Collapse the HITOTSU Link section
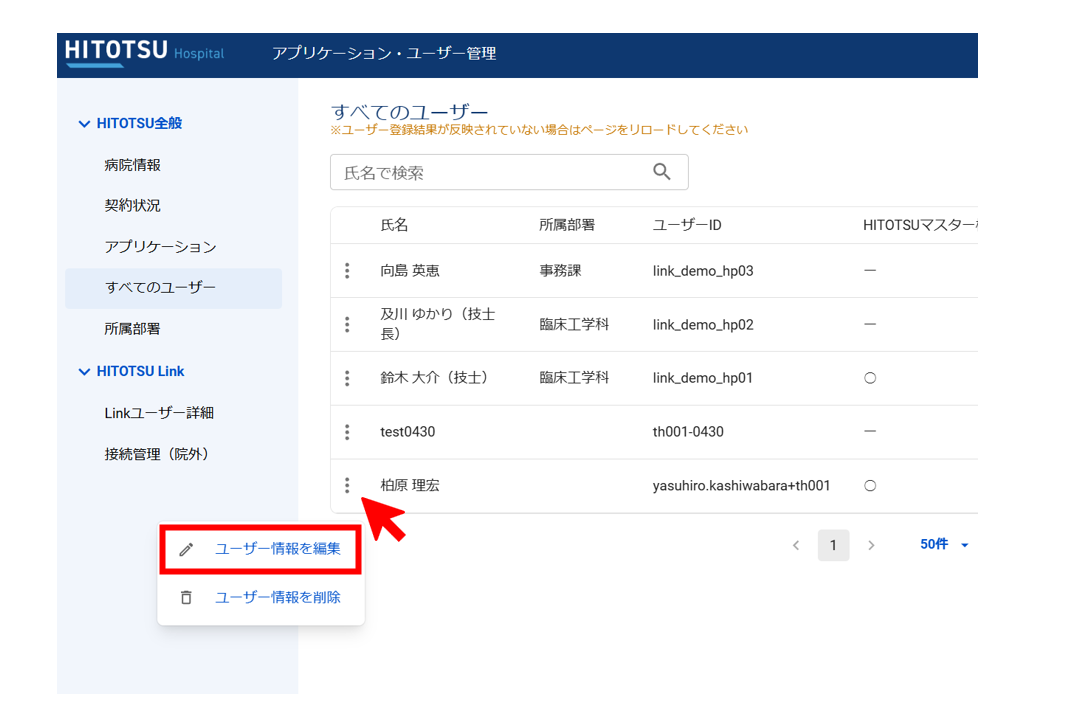 click(84, 372)
